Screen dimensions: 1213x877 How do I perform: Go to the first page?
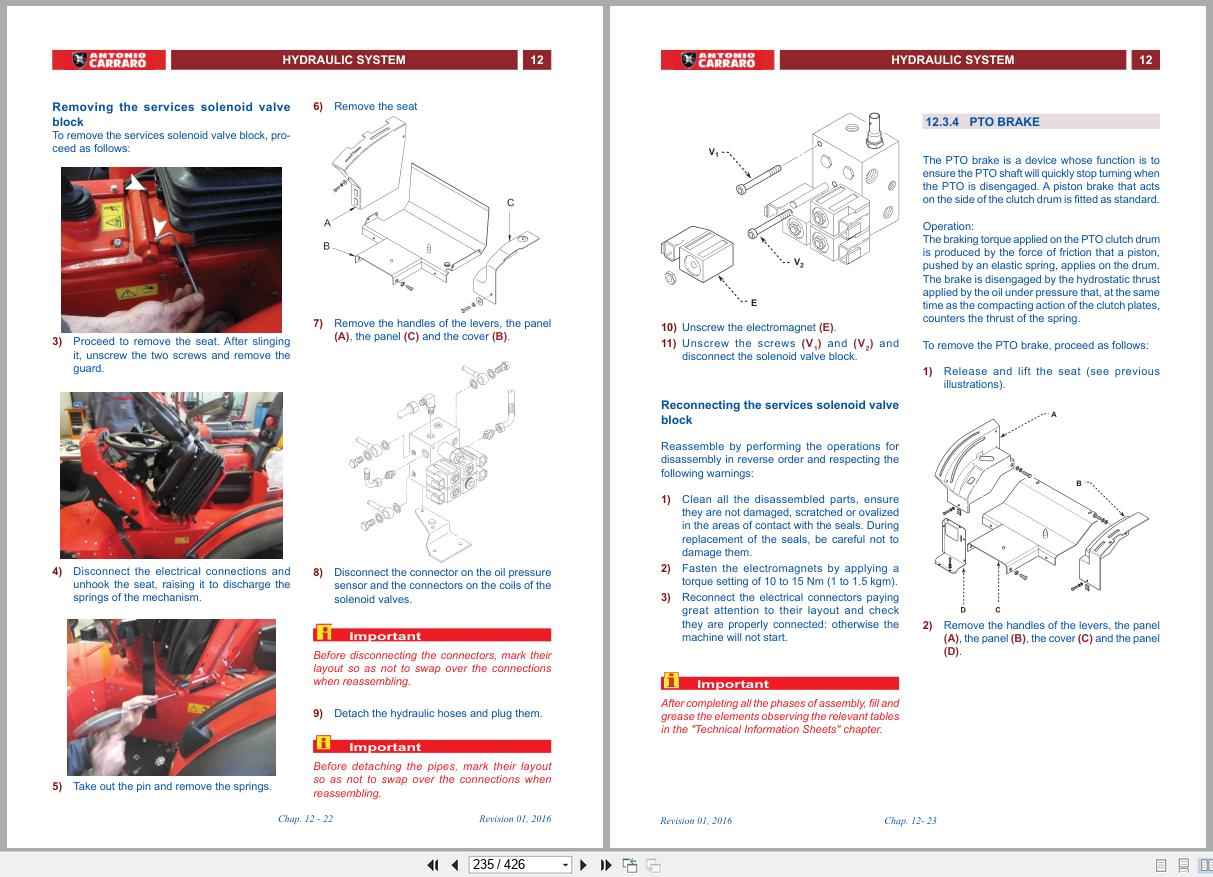[432, 864]
